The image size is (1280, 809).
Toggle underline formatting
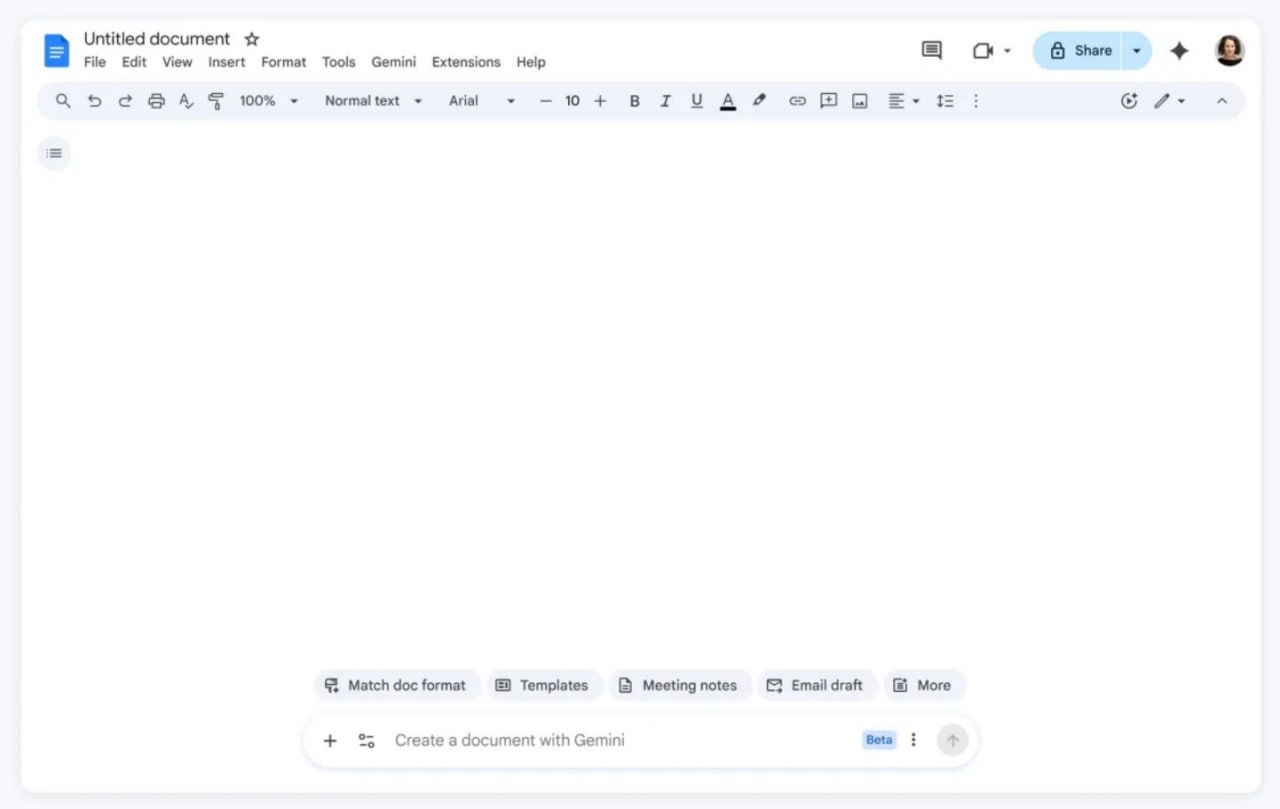click(x=697, y=101)
